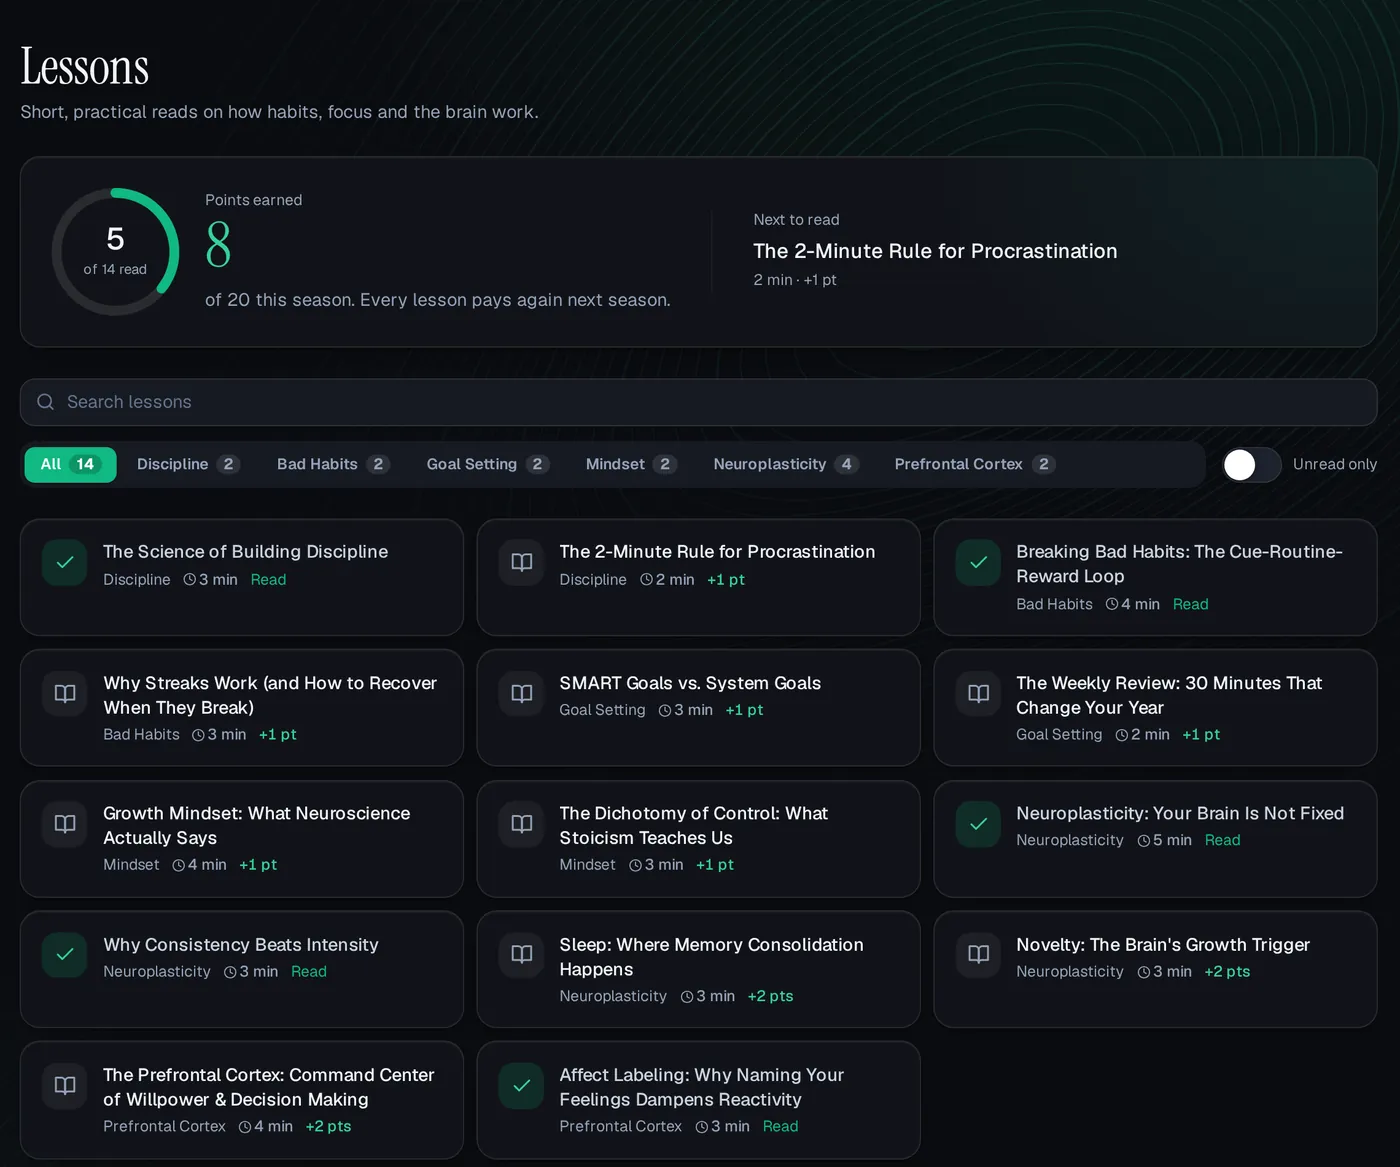Open the Sleep: Where Memory Consolidation Happens title
Image resolution: width=1400 pixels, height=1167 pixels.
click(x=711, y=957)
